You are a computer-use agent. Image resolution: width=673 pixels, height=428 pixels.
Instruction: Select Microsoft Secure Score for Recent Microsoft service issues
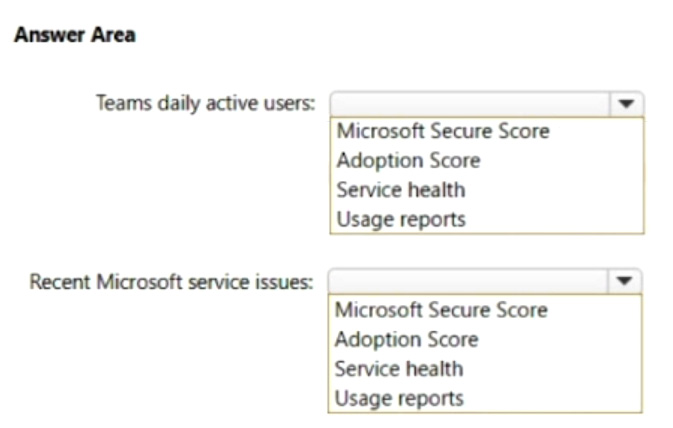pyautogui.click(x=440, y=310)
